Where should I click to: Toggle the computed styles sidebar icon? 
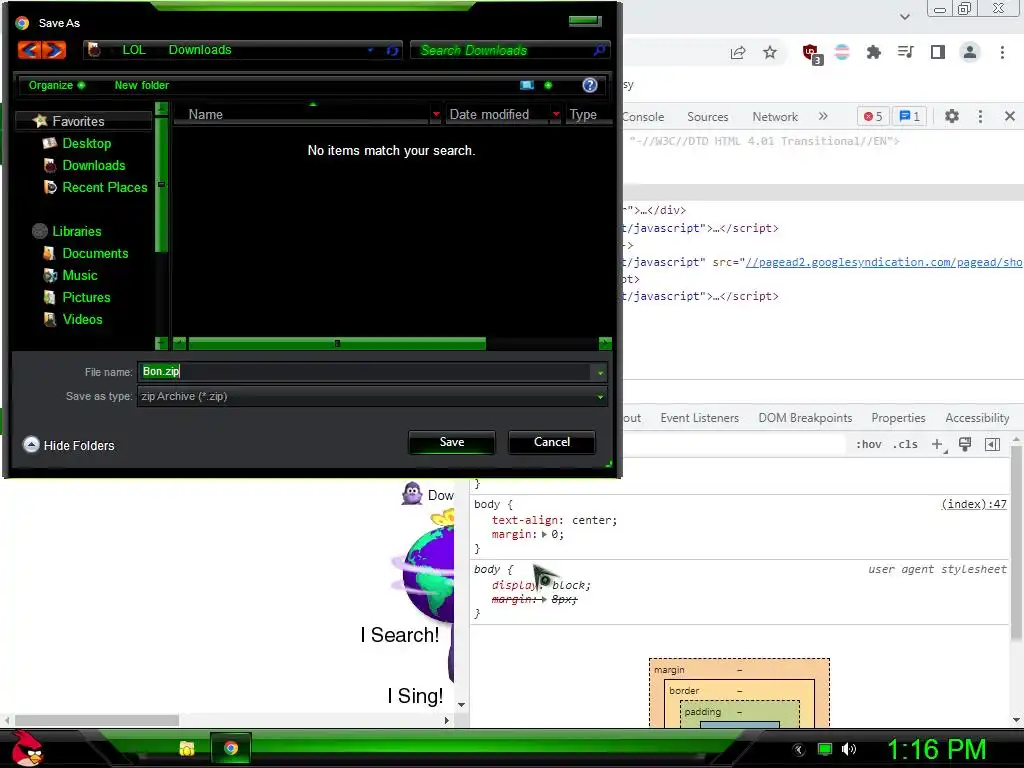click(x=993, y=444)
